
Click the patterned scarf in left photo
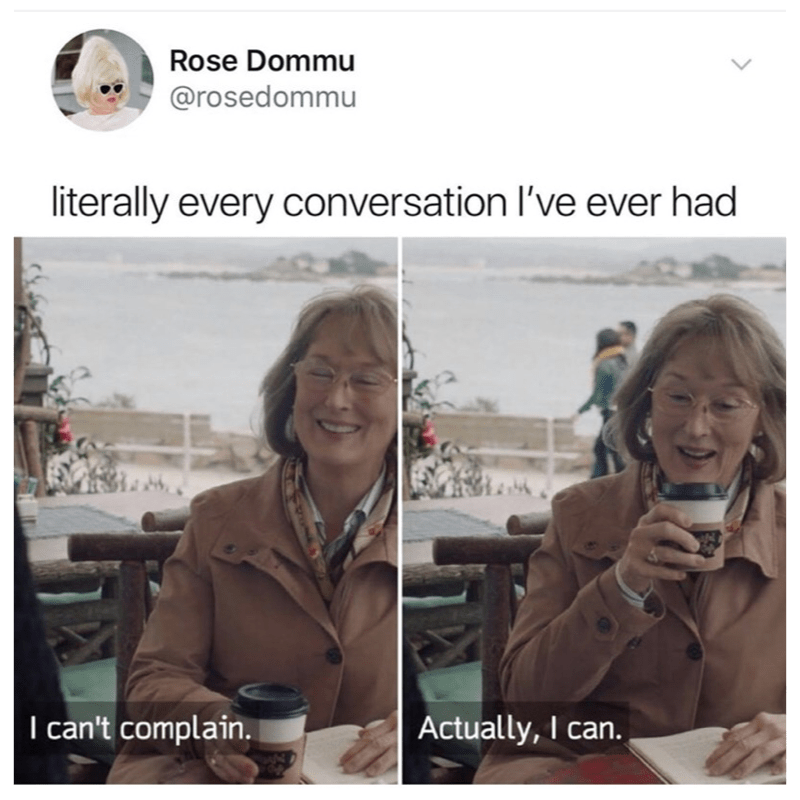coord(334,520)
